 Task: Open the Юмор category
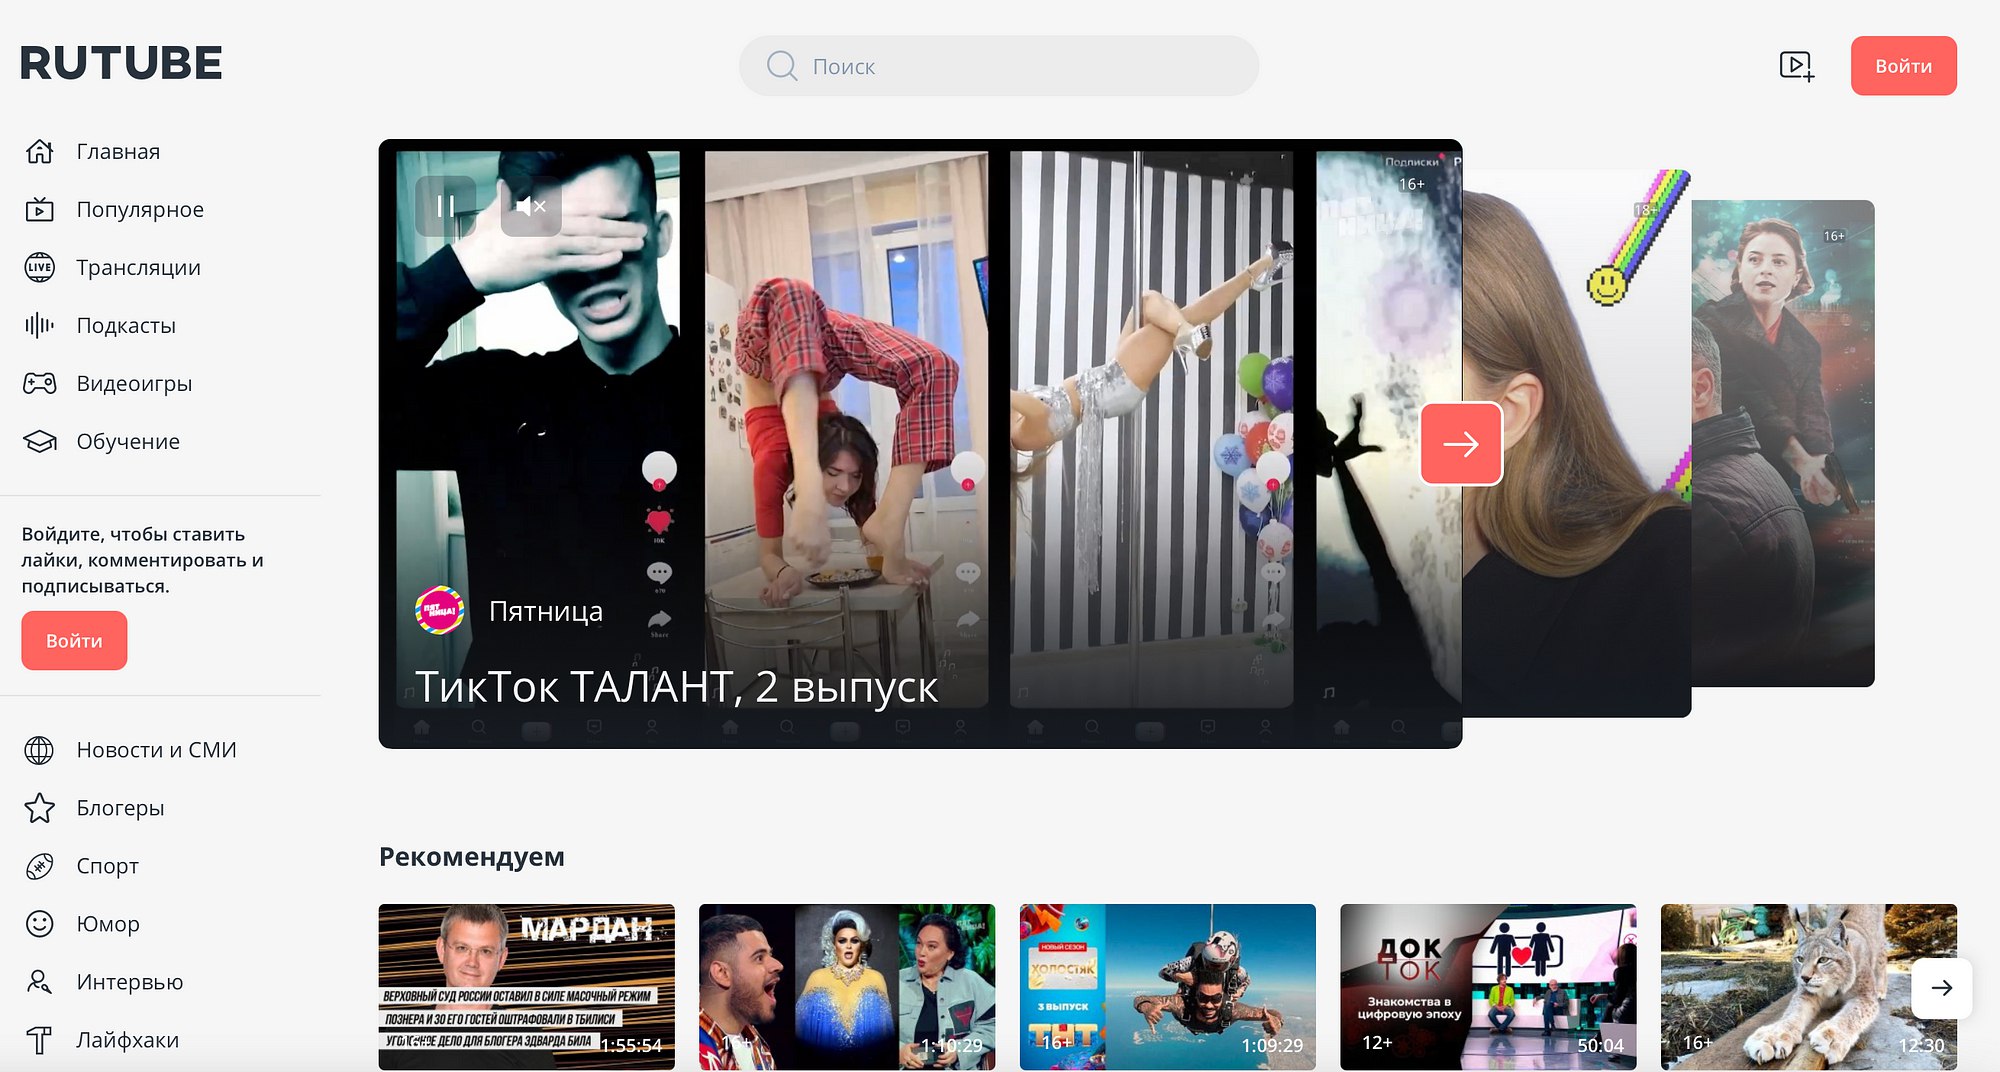pyautogui.click(x=108, y=924)
